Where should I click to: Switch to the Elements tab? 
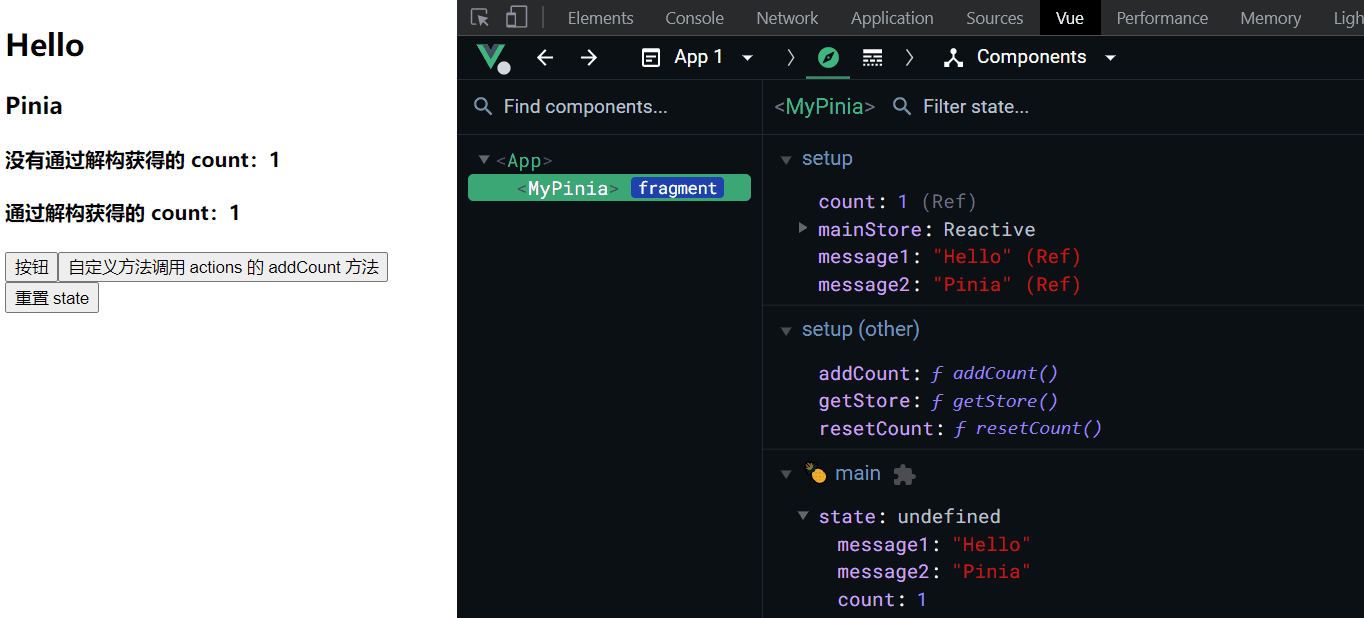click(x=600, y=18)
